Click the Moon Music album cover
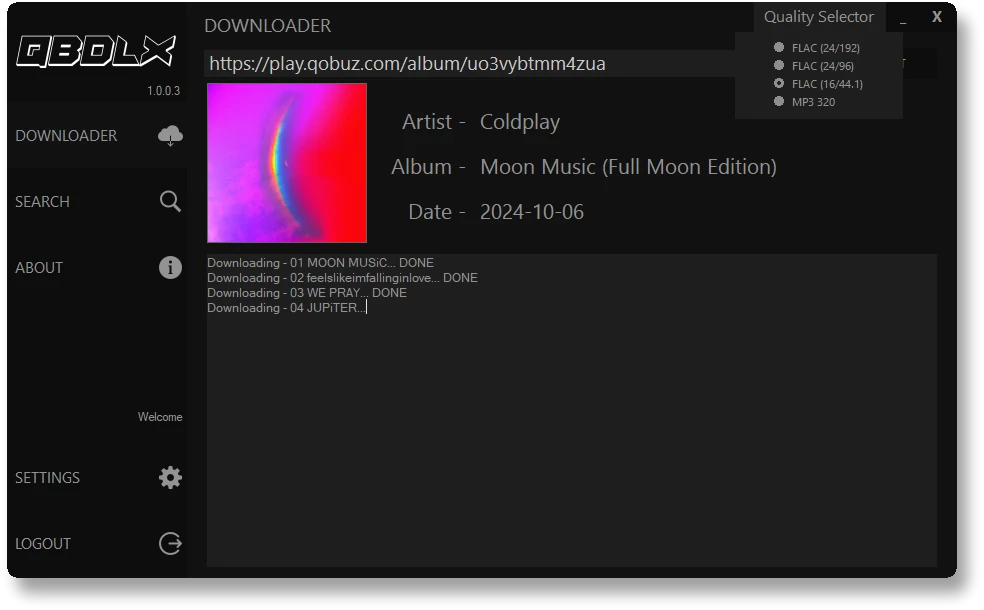 pos(287,163)
